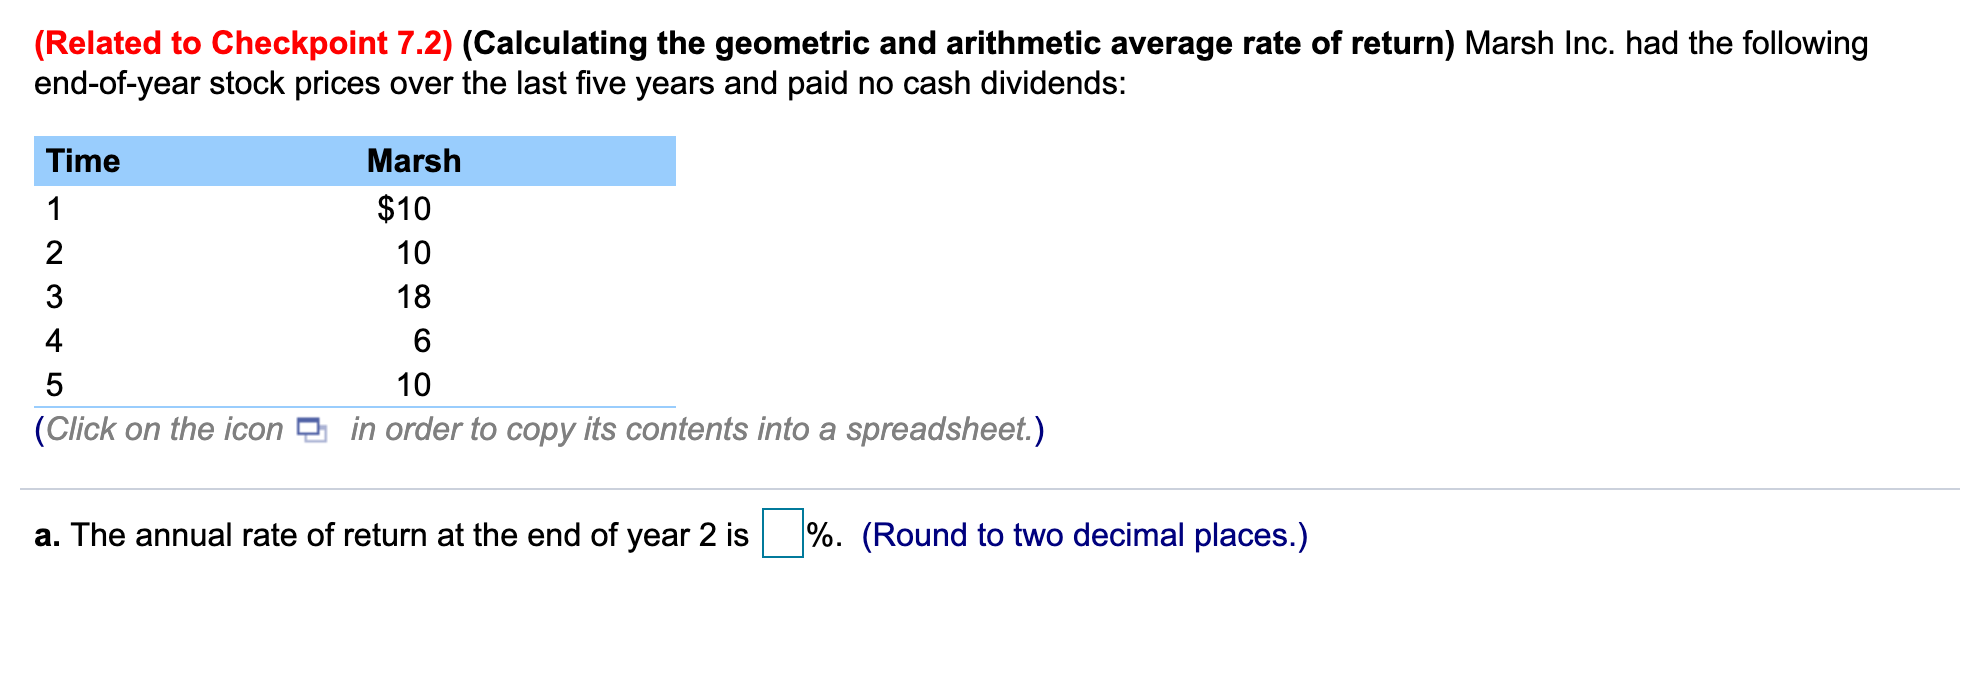Click the Marsh column header
Viewport: 1966px width, 696px height.
point(414,161)
